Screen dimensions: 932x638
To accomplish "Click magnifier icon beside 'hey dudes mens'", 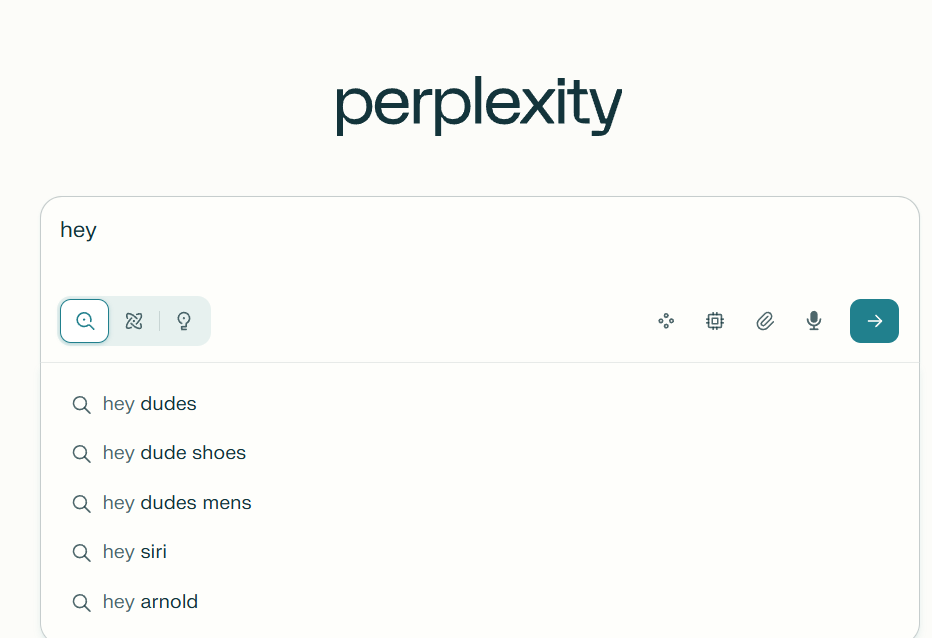I will pos(82,504).
